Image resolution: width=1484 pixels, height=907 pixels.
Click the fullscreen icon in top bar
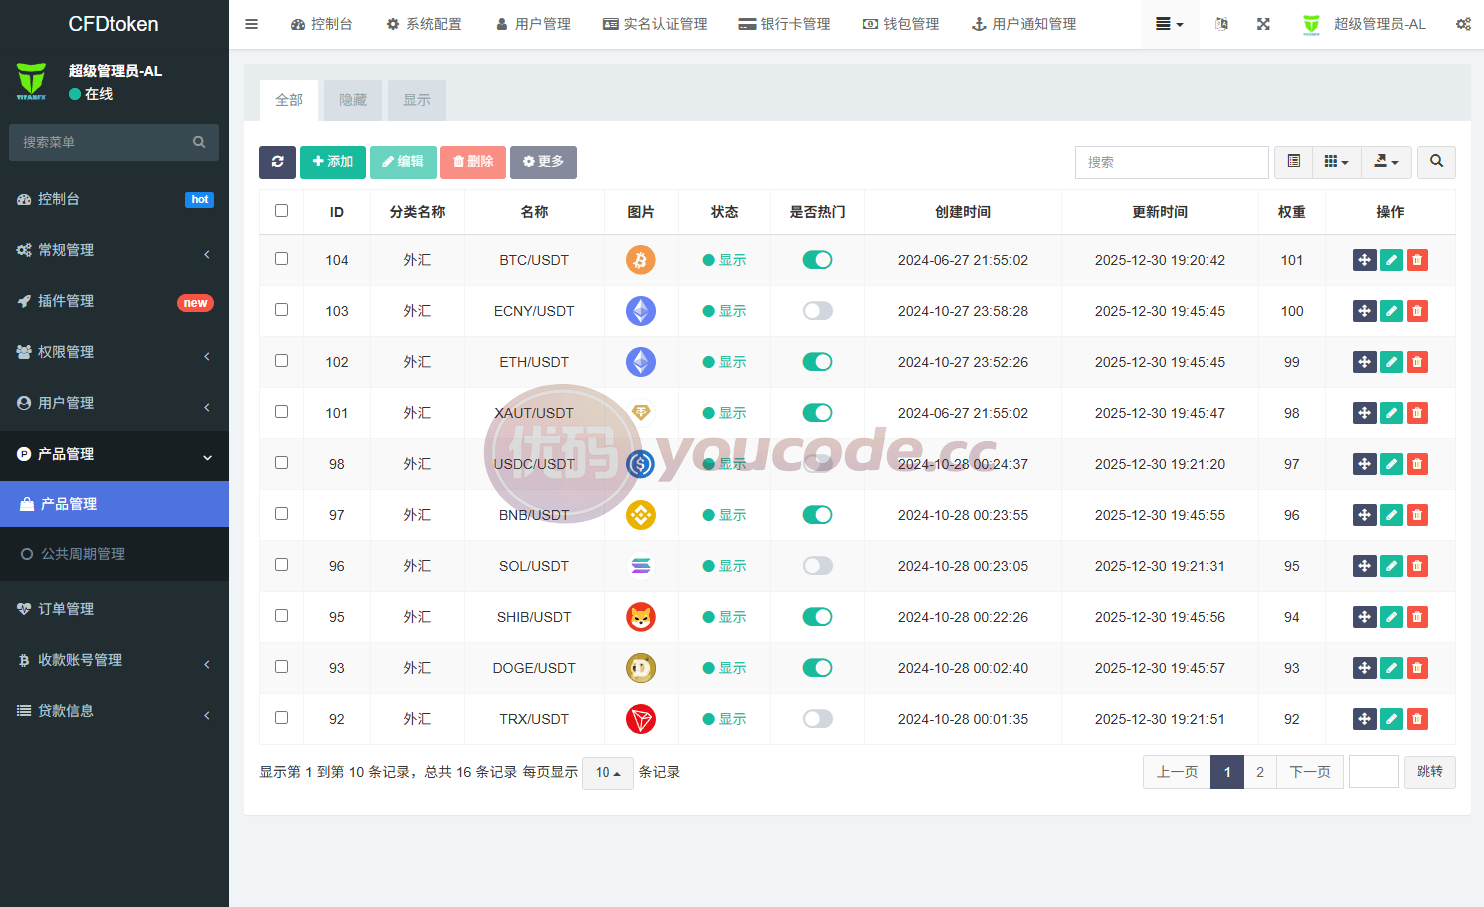1263,24
